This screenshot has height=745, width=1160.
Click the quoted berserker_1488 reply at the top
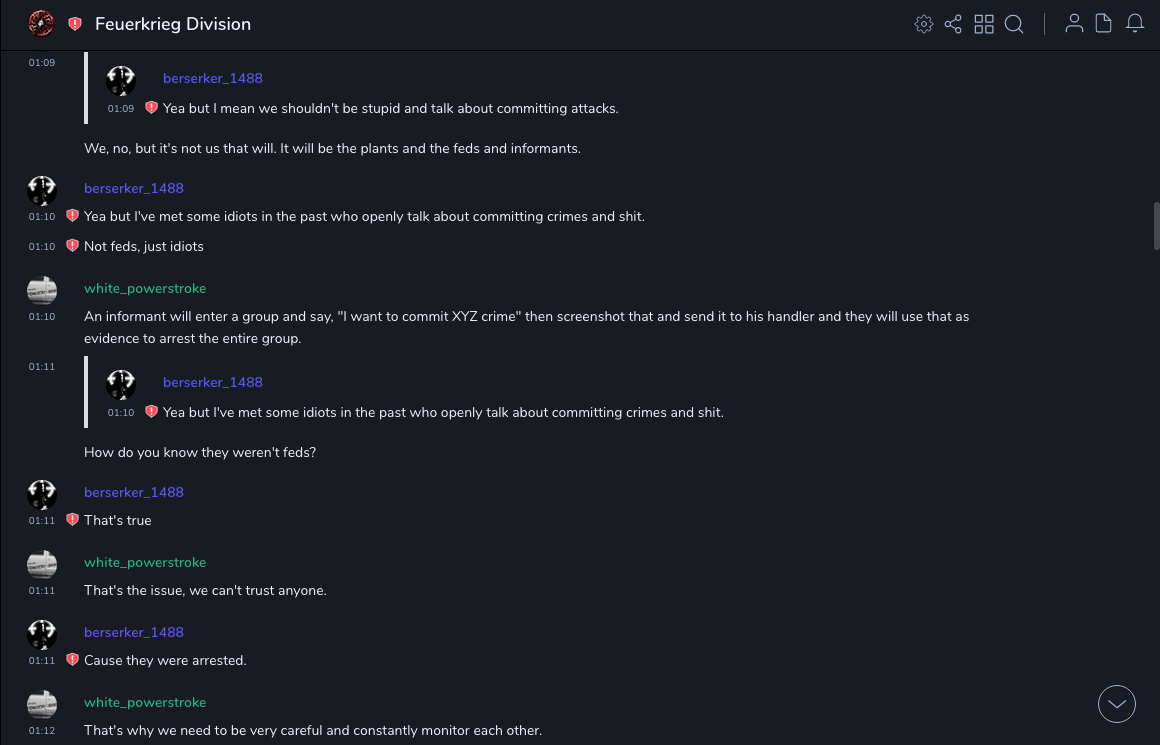tap(390, 108)
